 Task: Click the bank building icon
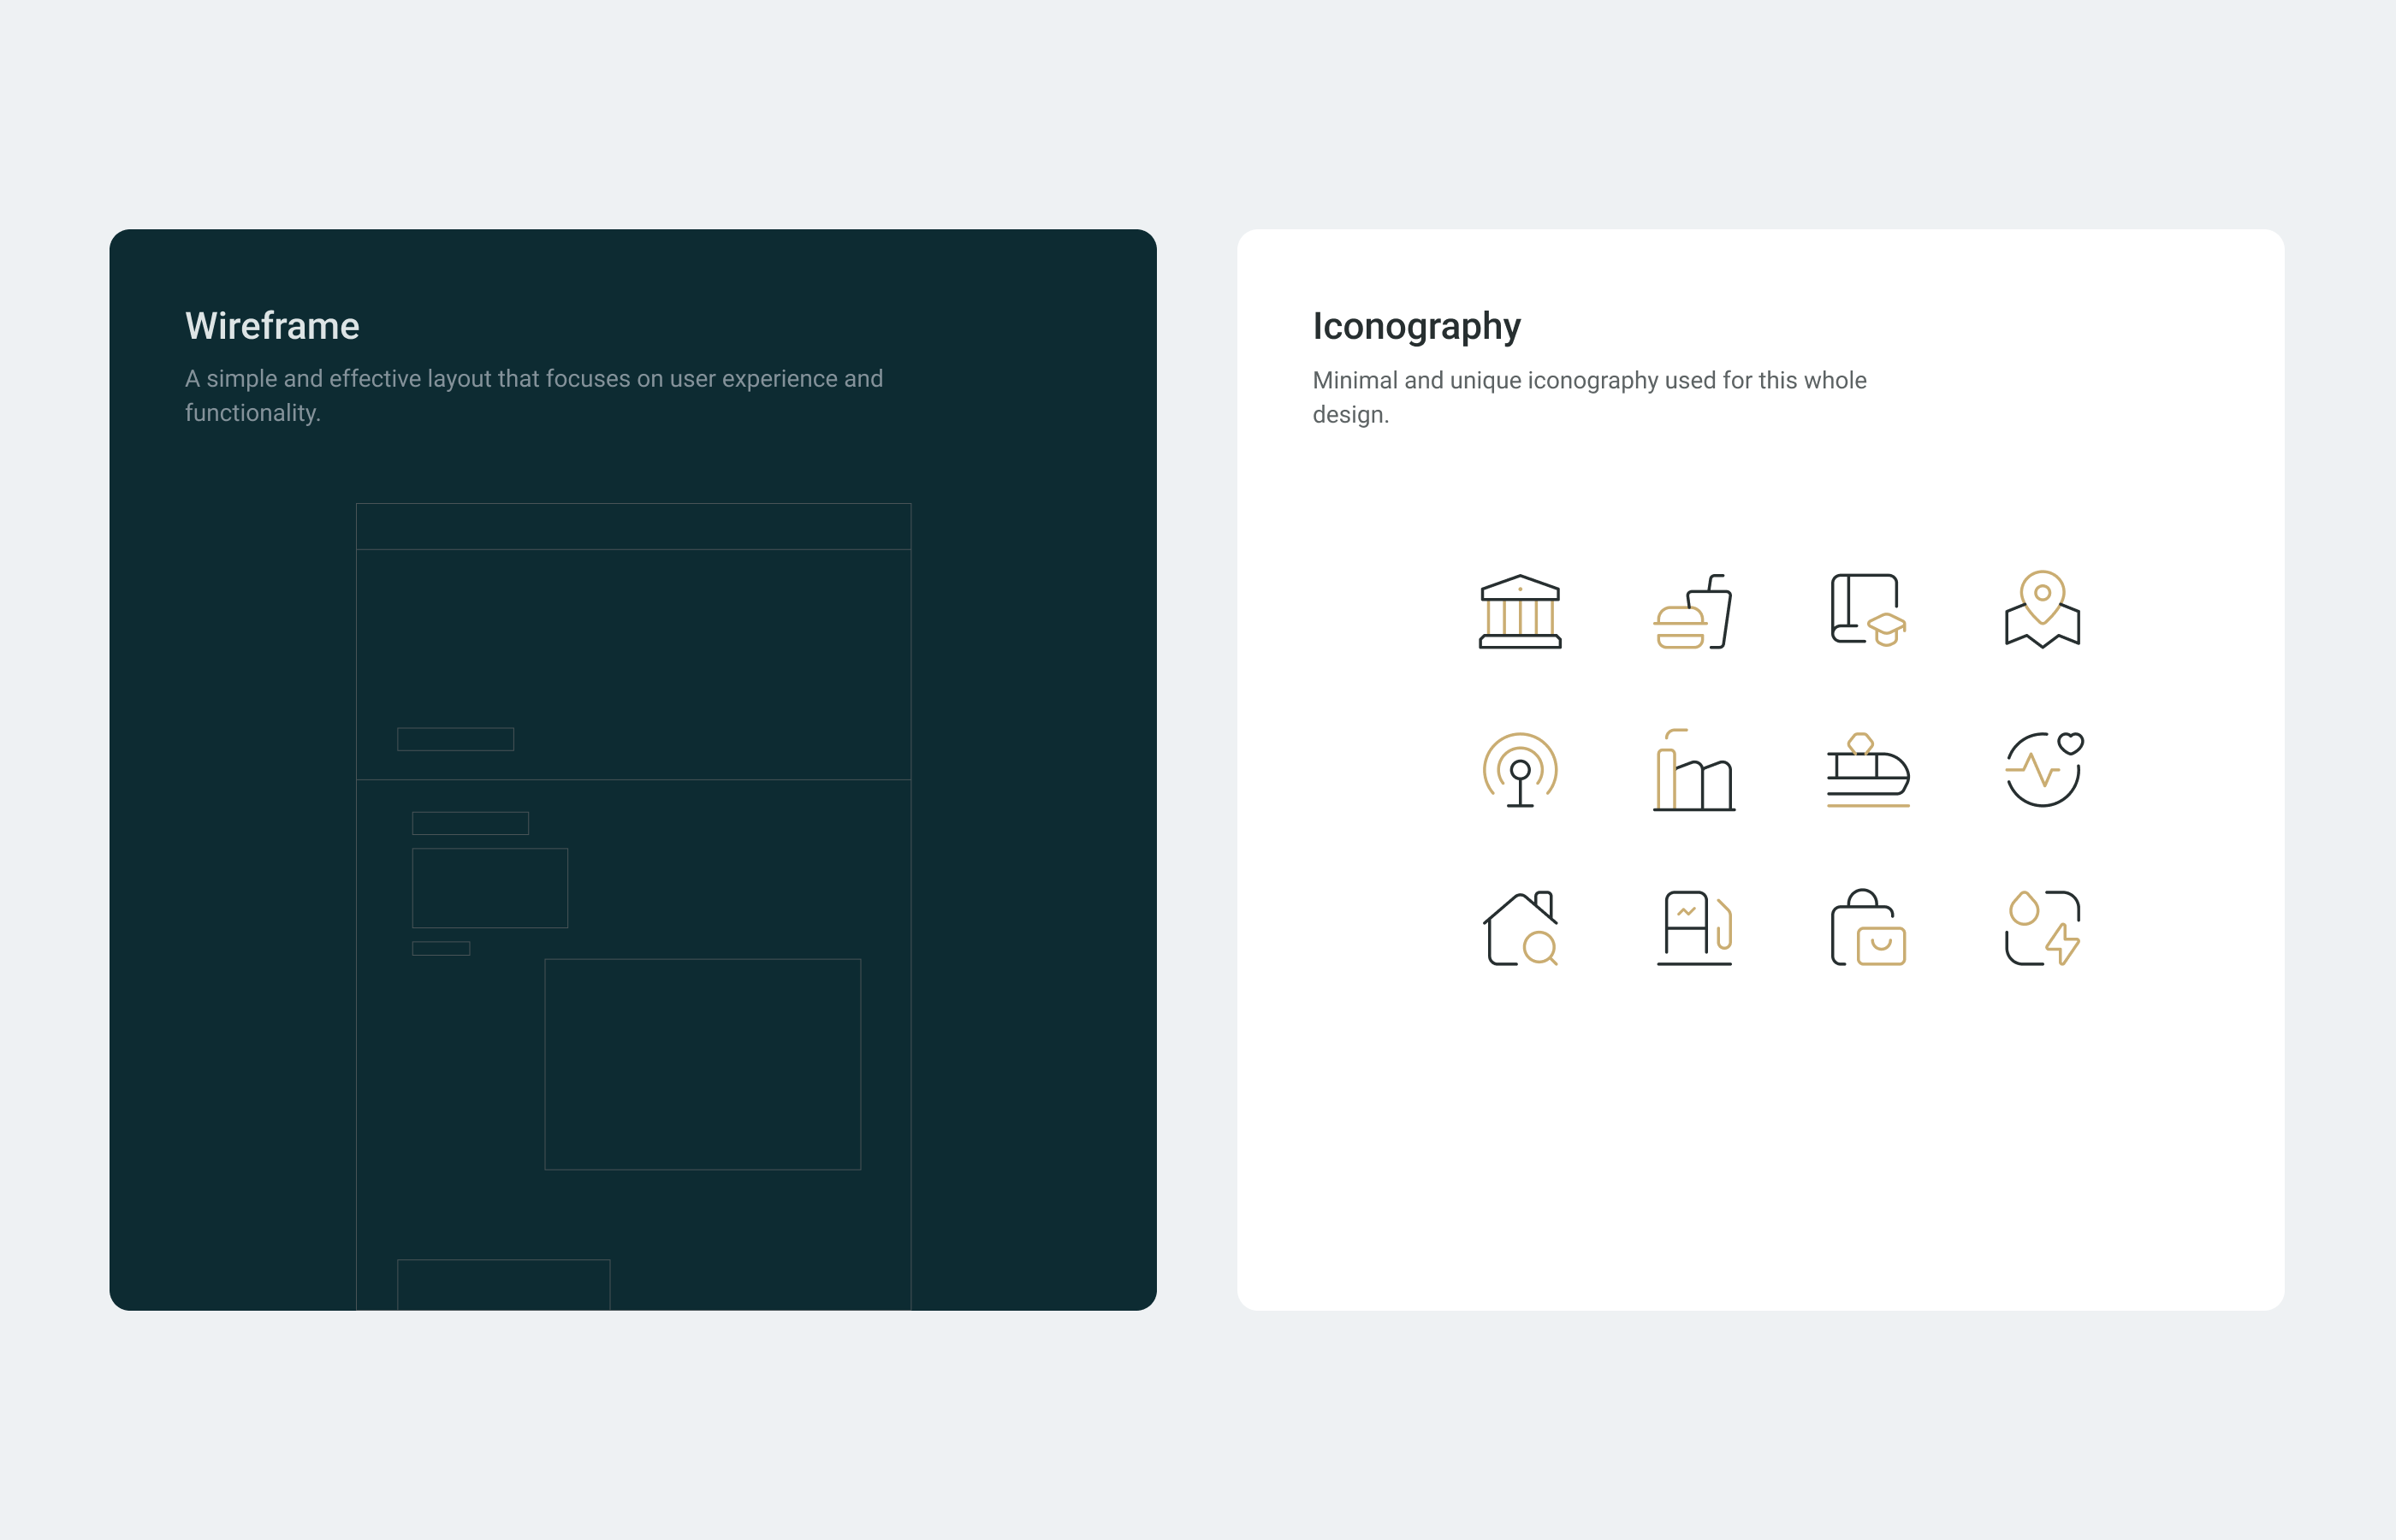[x=1520, y=612]
